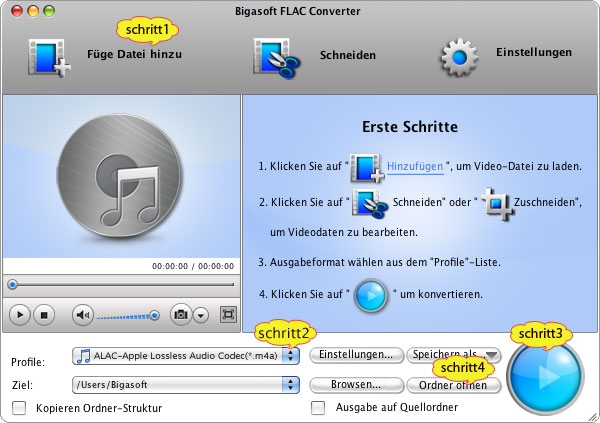The height and width of the screenshot is (423, 600).
Task: Click the Einstellungen toolbar label
Action: 534,52
